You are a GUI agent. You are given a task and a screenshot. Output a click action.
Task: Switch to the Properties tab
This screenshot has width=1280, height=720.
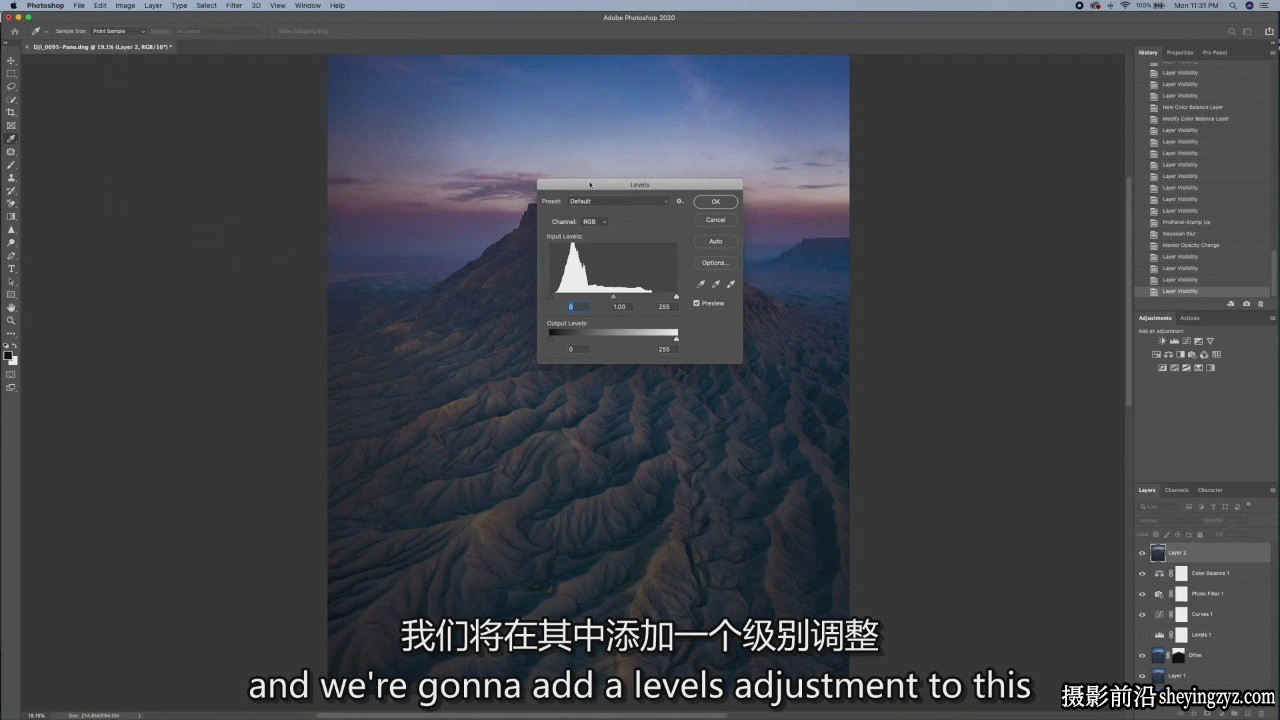coord(1180,52)
